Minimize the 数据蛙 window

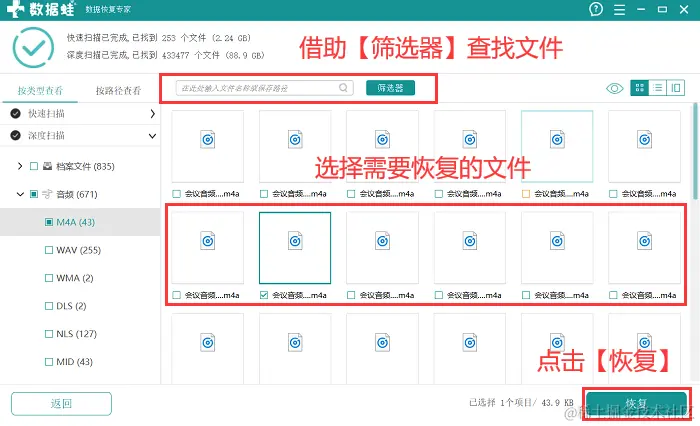(x=641, y=9)
